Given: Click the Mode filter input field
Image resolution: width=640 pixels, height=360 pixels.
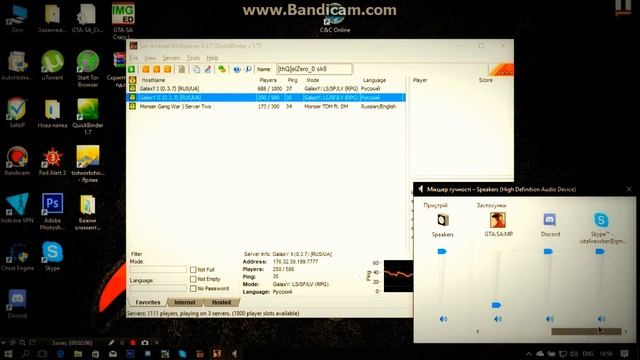Looking at the screenshot, I should [158, 269].
